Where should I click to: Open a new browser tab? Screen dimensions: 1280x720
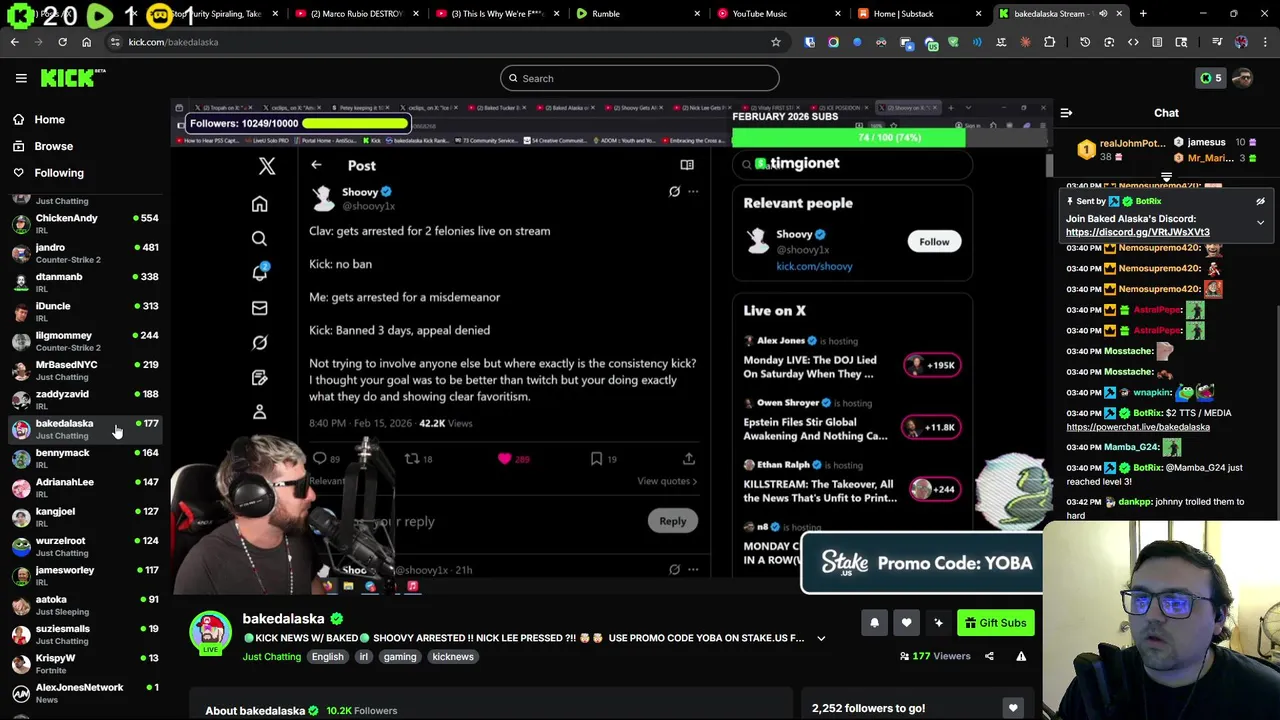[x=1143, y=14]
